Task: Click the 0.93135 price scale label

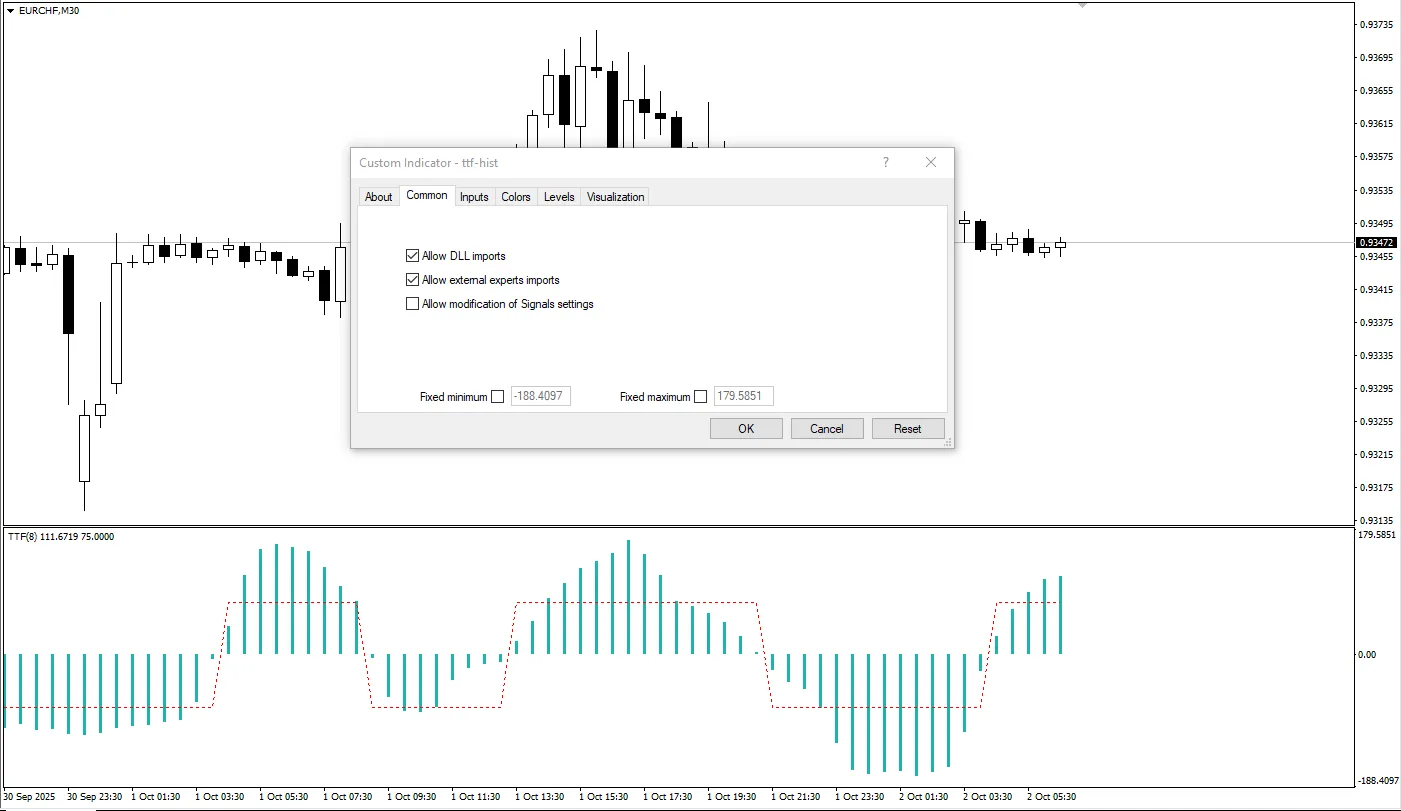Action: coord(1378,520)
